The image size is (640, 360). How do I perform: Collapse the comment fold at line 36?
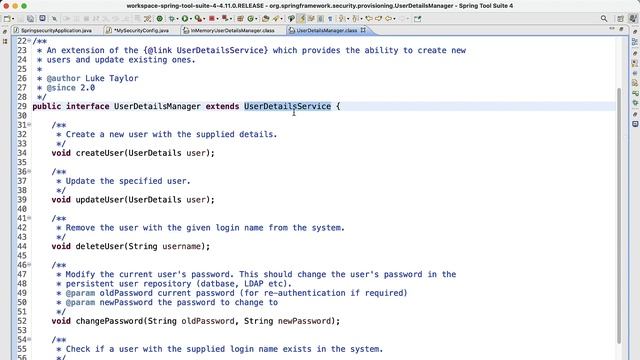[x=29, y=171]
